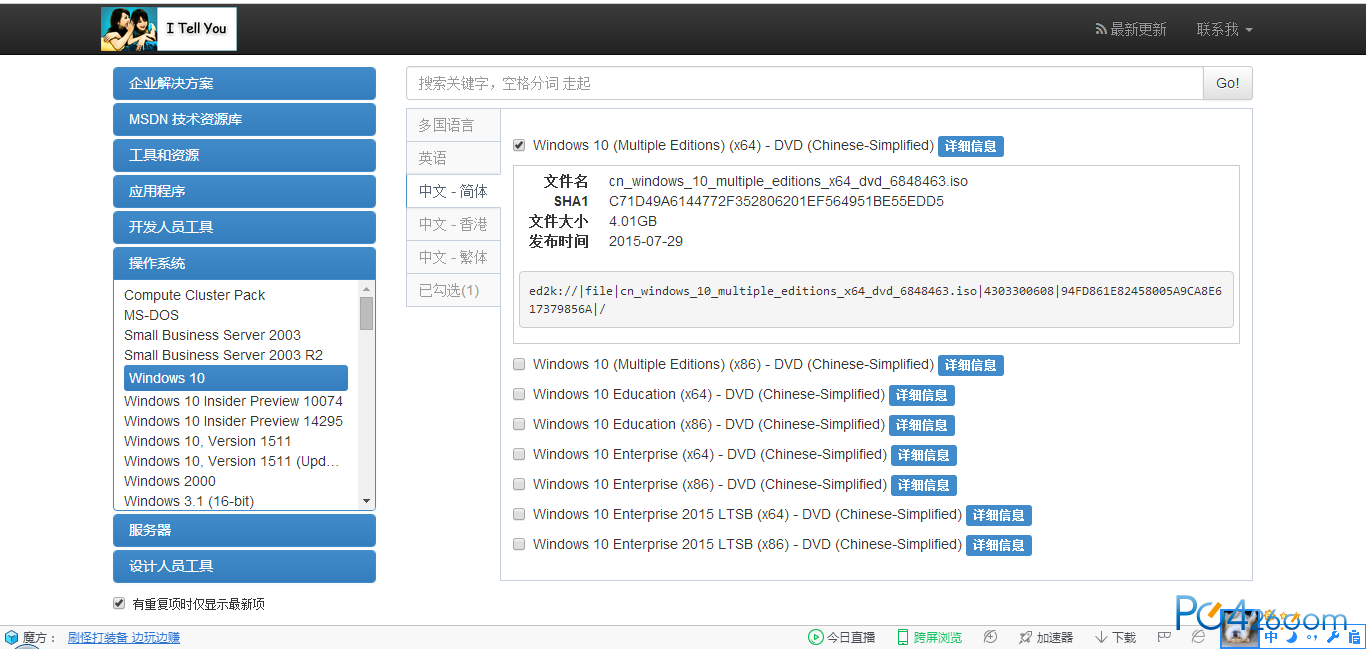
Task: Click the flag icon in the status bar
Action: pos(1164,637)
